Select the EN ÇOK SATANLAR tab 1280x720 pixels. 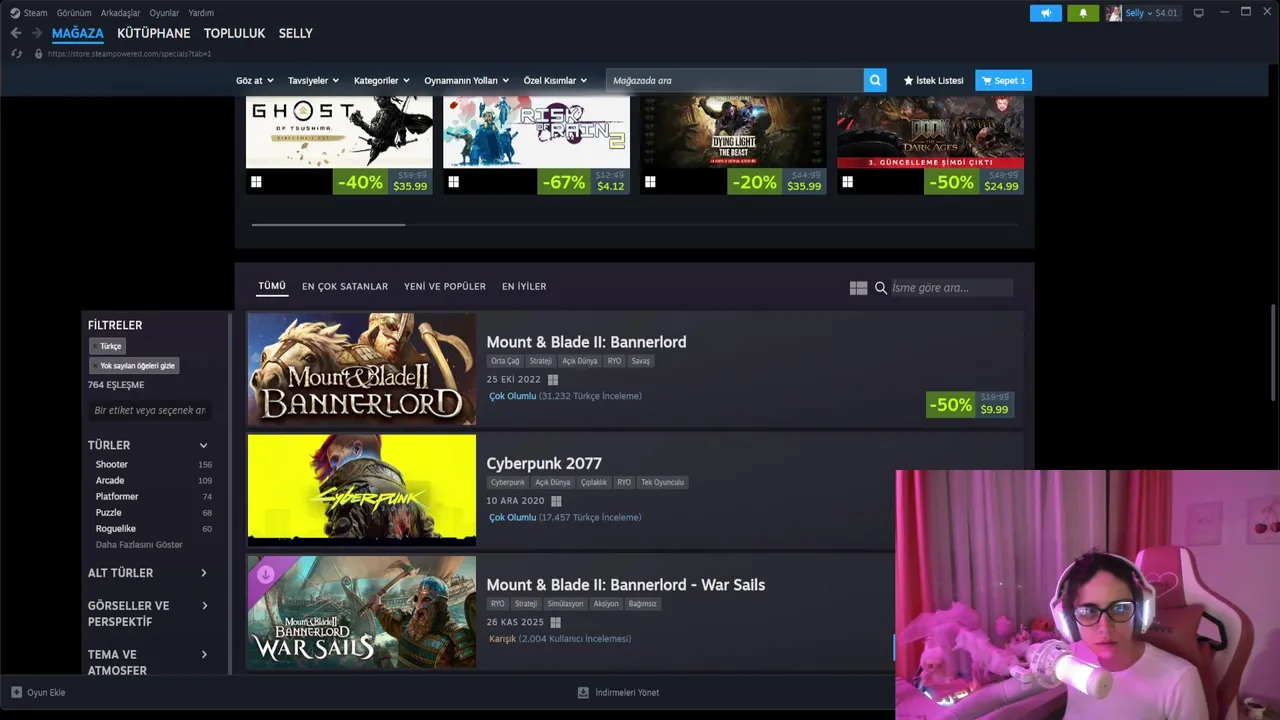click(345, 287)
